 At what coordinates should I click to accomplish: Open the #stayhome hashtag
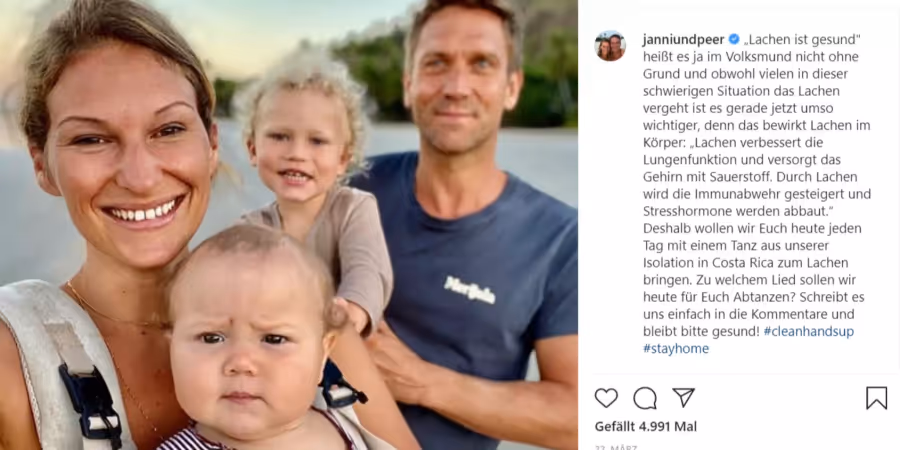pyautogui.click(x=676, y=349)
